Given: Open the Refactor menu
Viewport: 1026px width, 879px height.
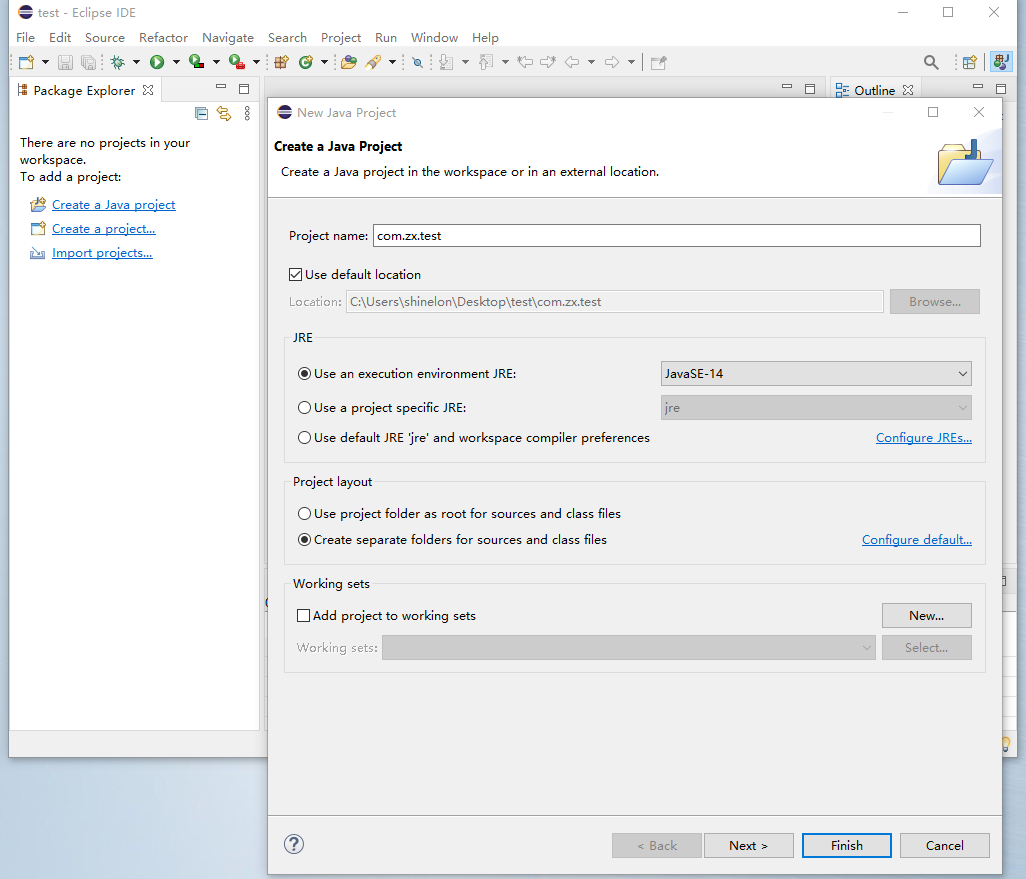Looking at the screenshot, I should pos(163,37).
